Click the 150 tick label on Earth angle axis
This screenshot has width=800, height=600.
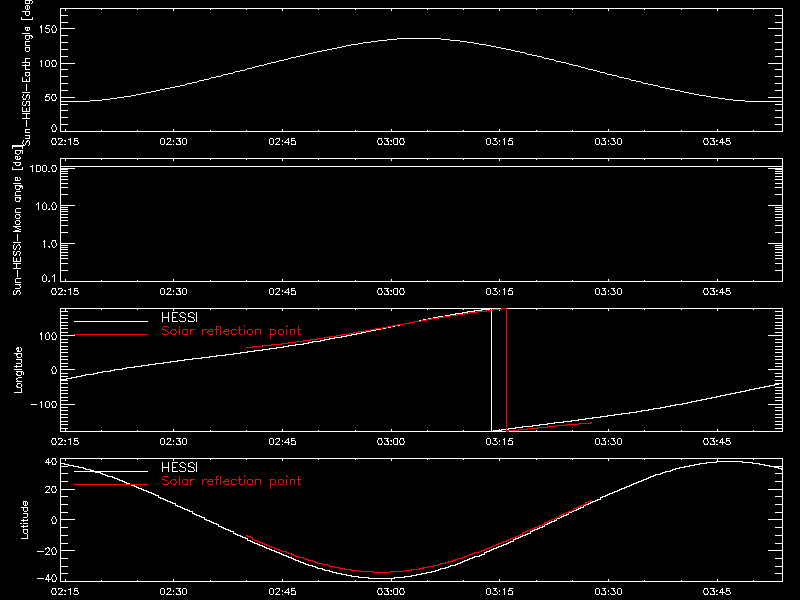pos(48,29)
